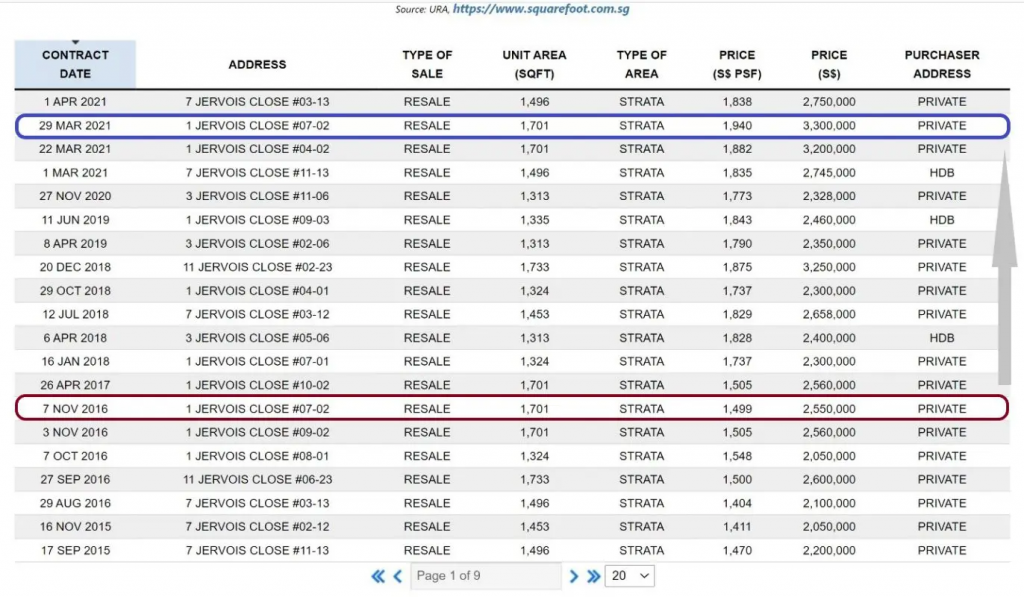Go to the next page arrow
1024x597 pixels.
[573, 576]
